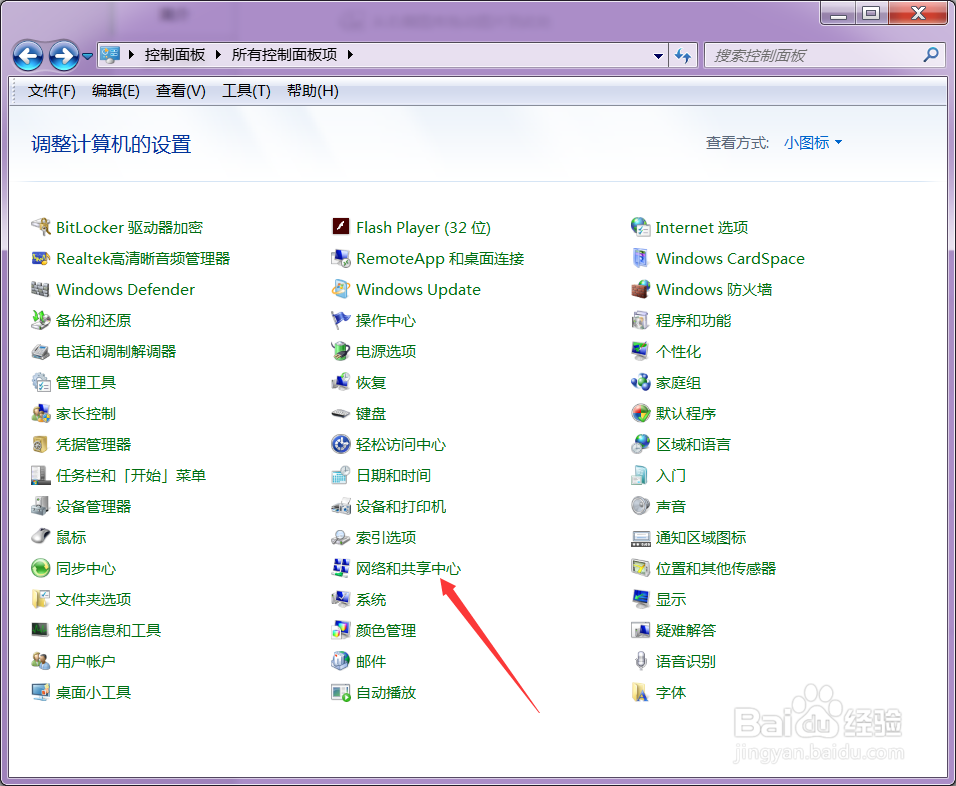Open 网络和共享中心

404,568
